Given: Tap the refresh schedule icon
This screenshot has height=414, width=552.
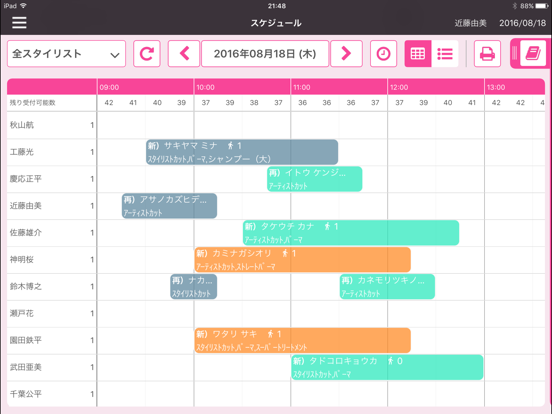Looking at the screenshot, I should pos(147,54).
